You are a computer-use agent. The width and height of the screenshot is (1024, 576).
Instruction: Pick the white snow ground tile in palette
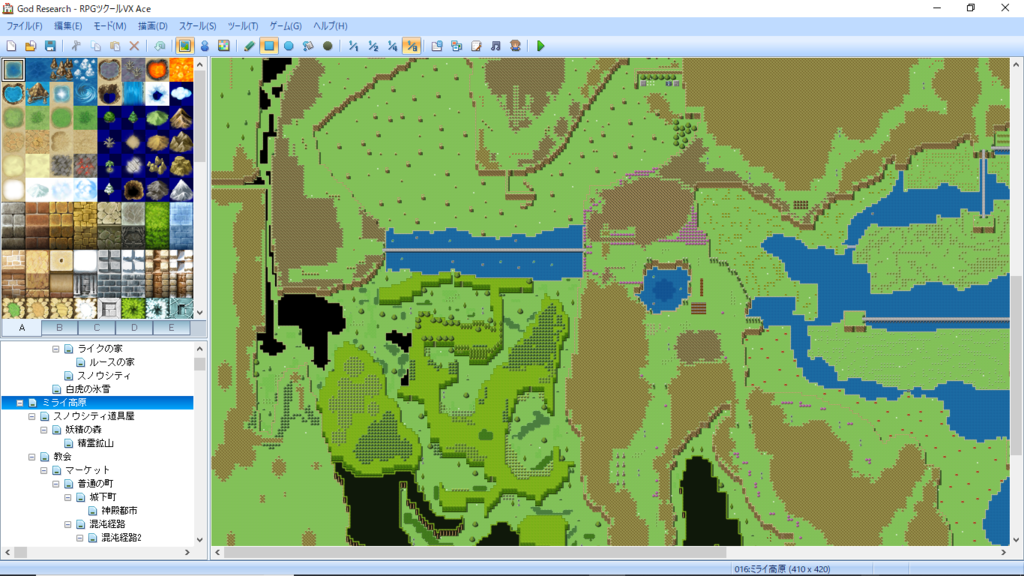coord(13,190)
